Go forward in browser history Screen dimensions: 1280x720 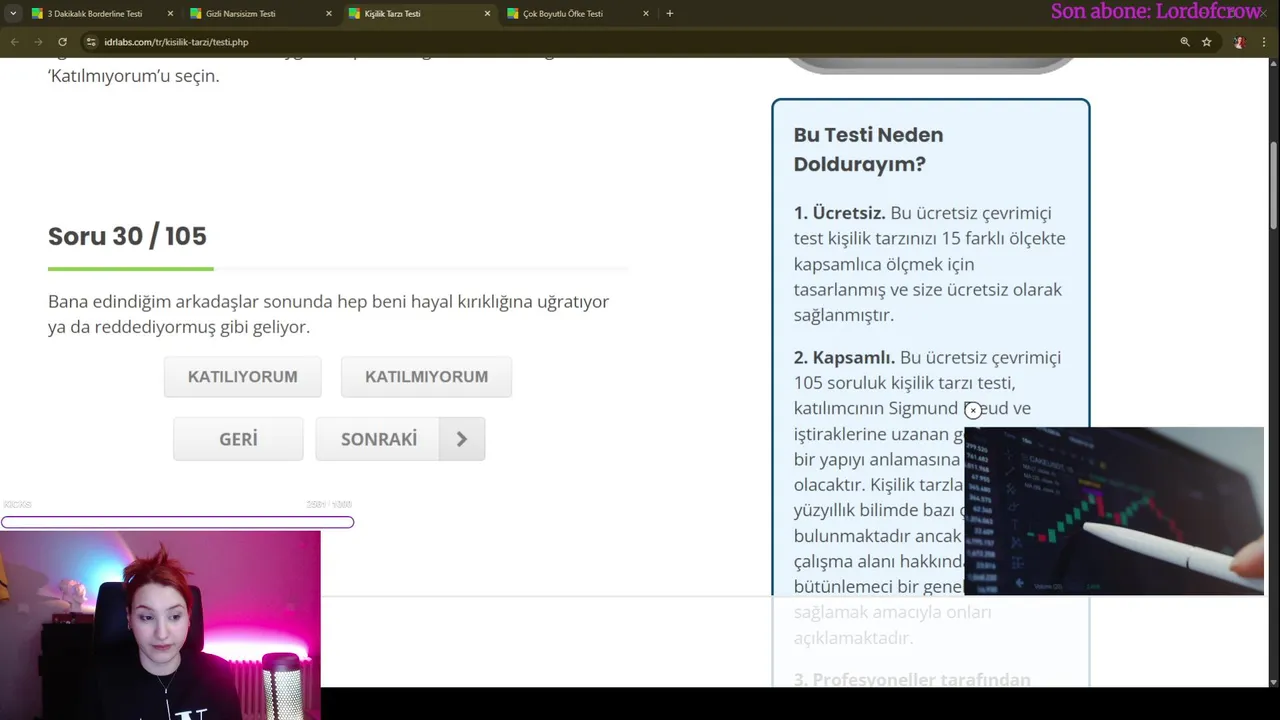[x=38, y=42]
